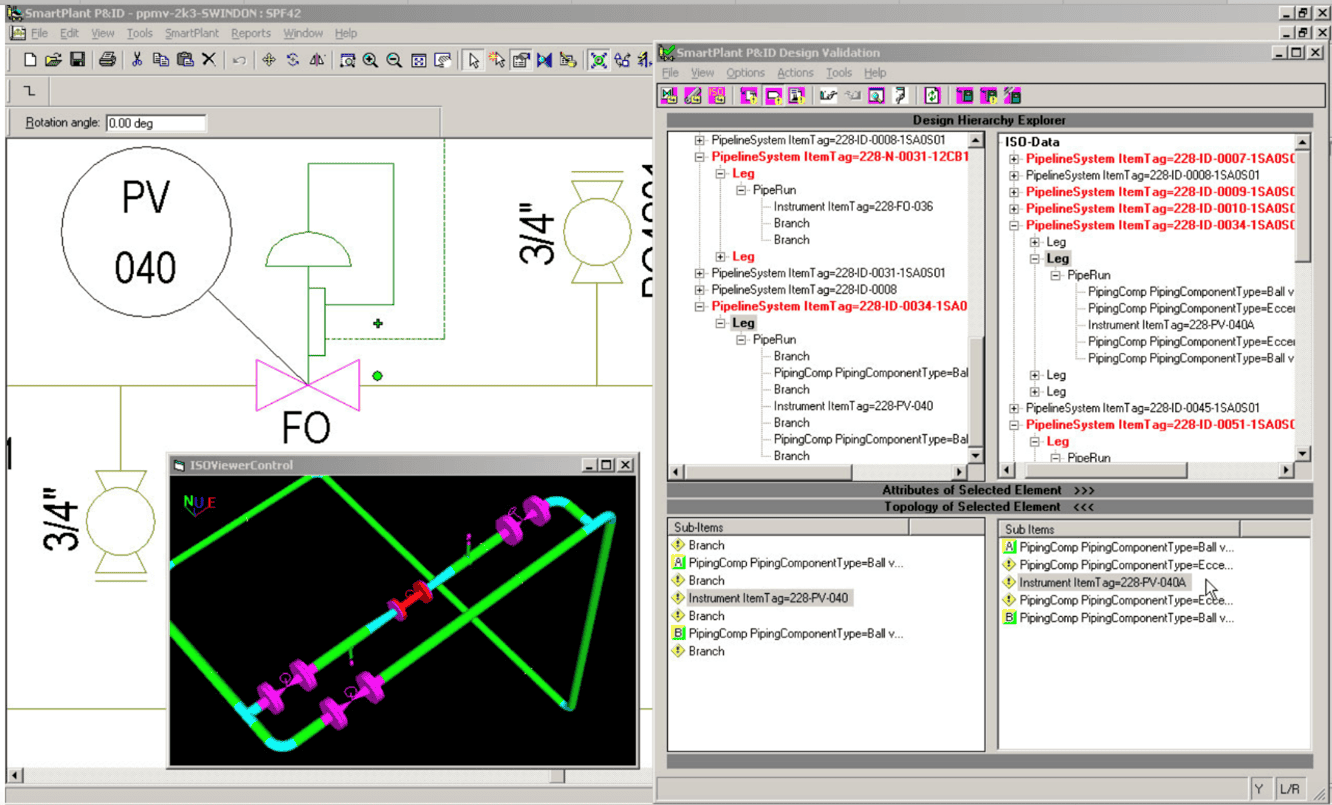Select Instrument ItemTag=228-PV-040A in Sub Items
This screenshot has height=805, width=1332.
click(1105, 583)
